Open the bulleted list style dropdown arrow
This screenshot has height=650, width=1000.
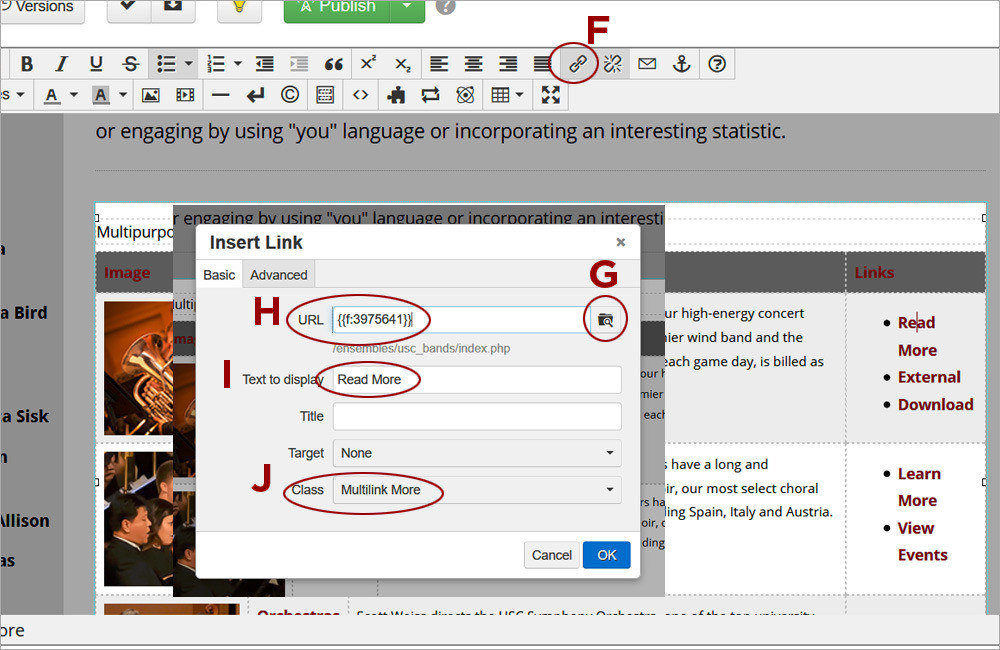click(188, 64)
